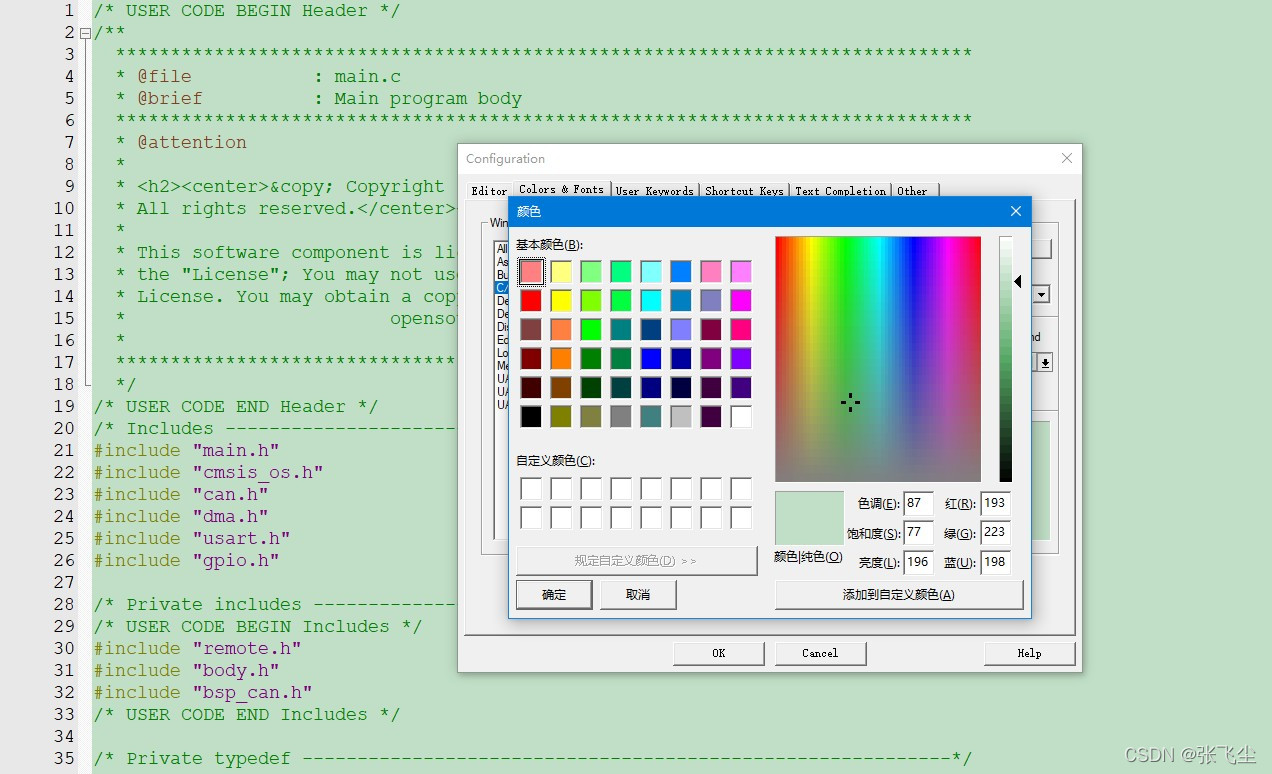Click the 'USER CODE END Includes' comment line
Image resolution: width=1272 pixels, height=774 pixels.
click(x=246, y=715)
